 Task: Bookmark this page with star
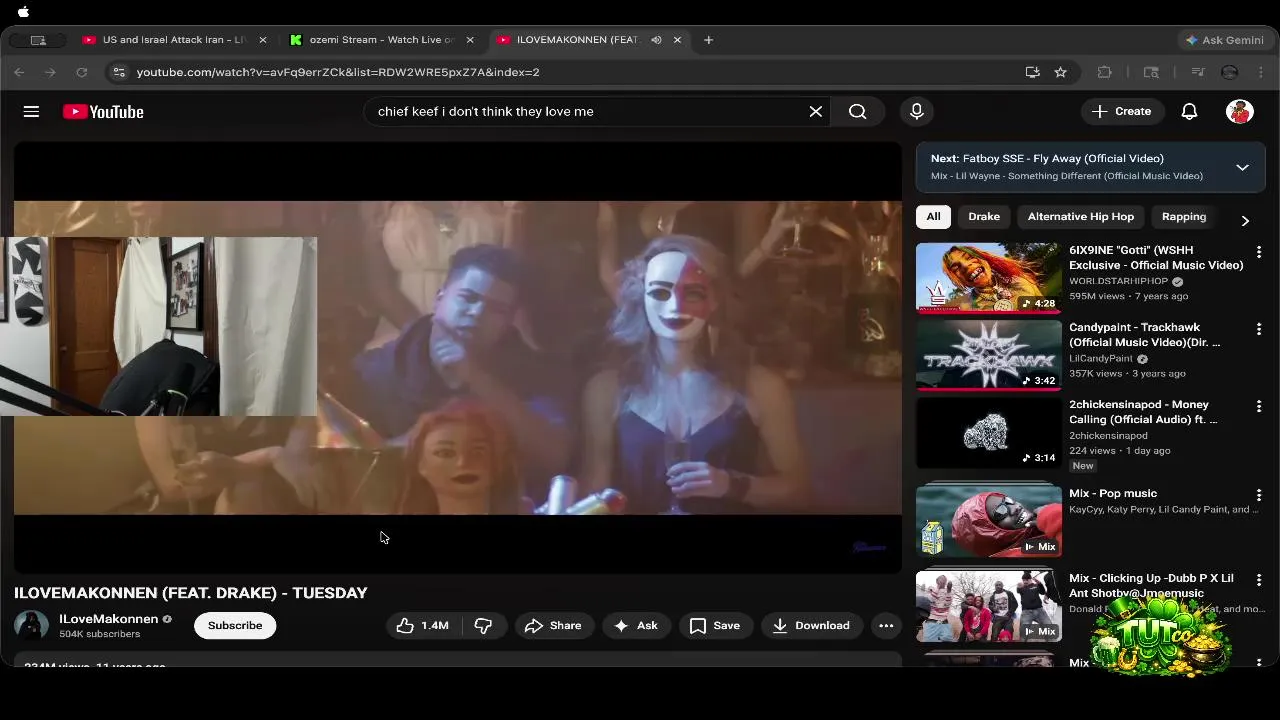pos(1060,72)
